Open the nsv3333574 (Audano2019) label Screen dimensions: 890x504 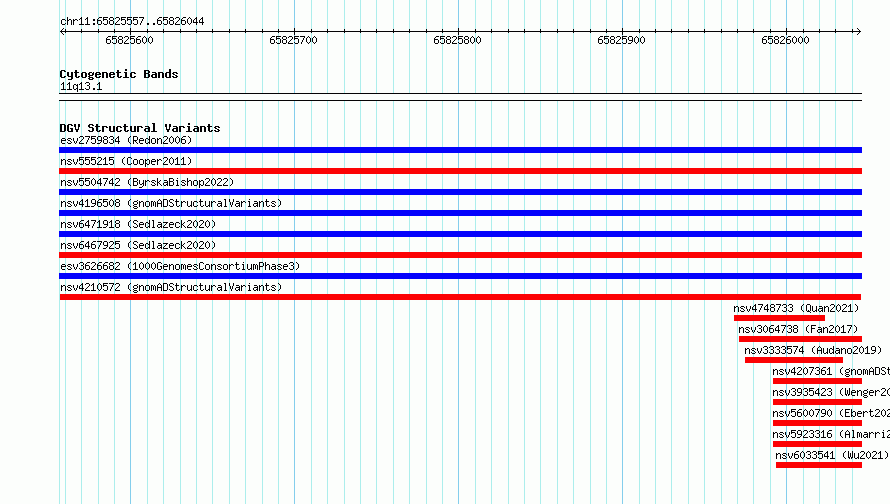pos(813,350)
